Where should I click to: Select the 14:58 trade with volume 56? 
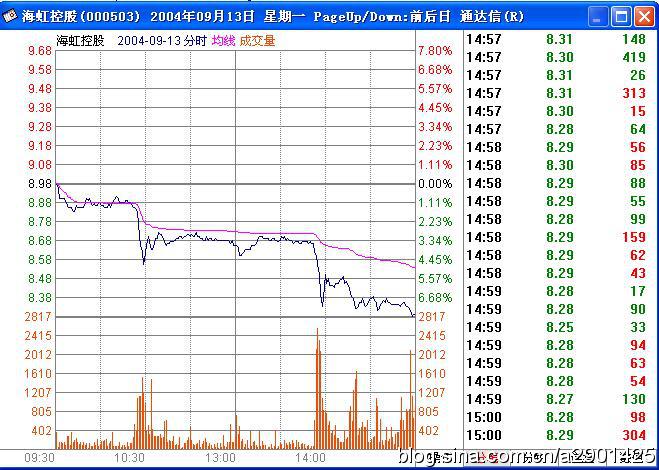556,147
